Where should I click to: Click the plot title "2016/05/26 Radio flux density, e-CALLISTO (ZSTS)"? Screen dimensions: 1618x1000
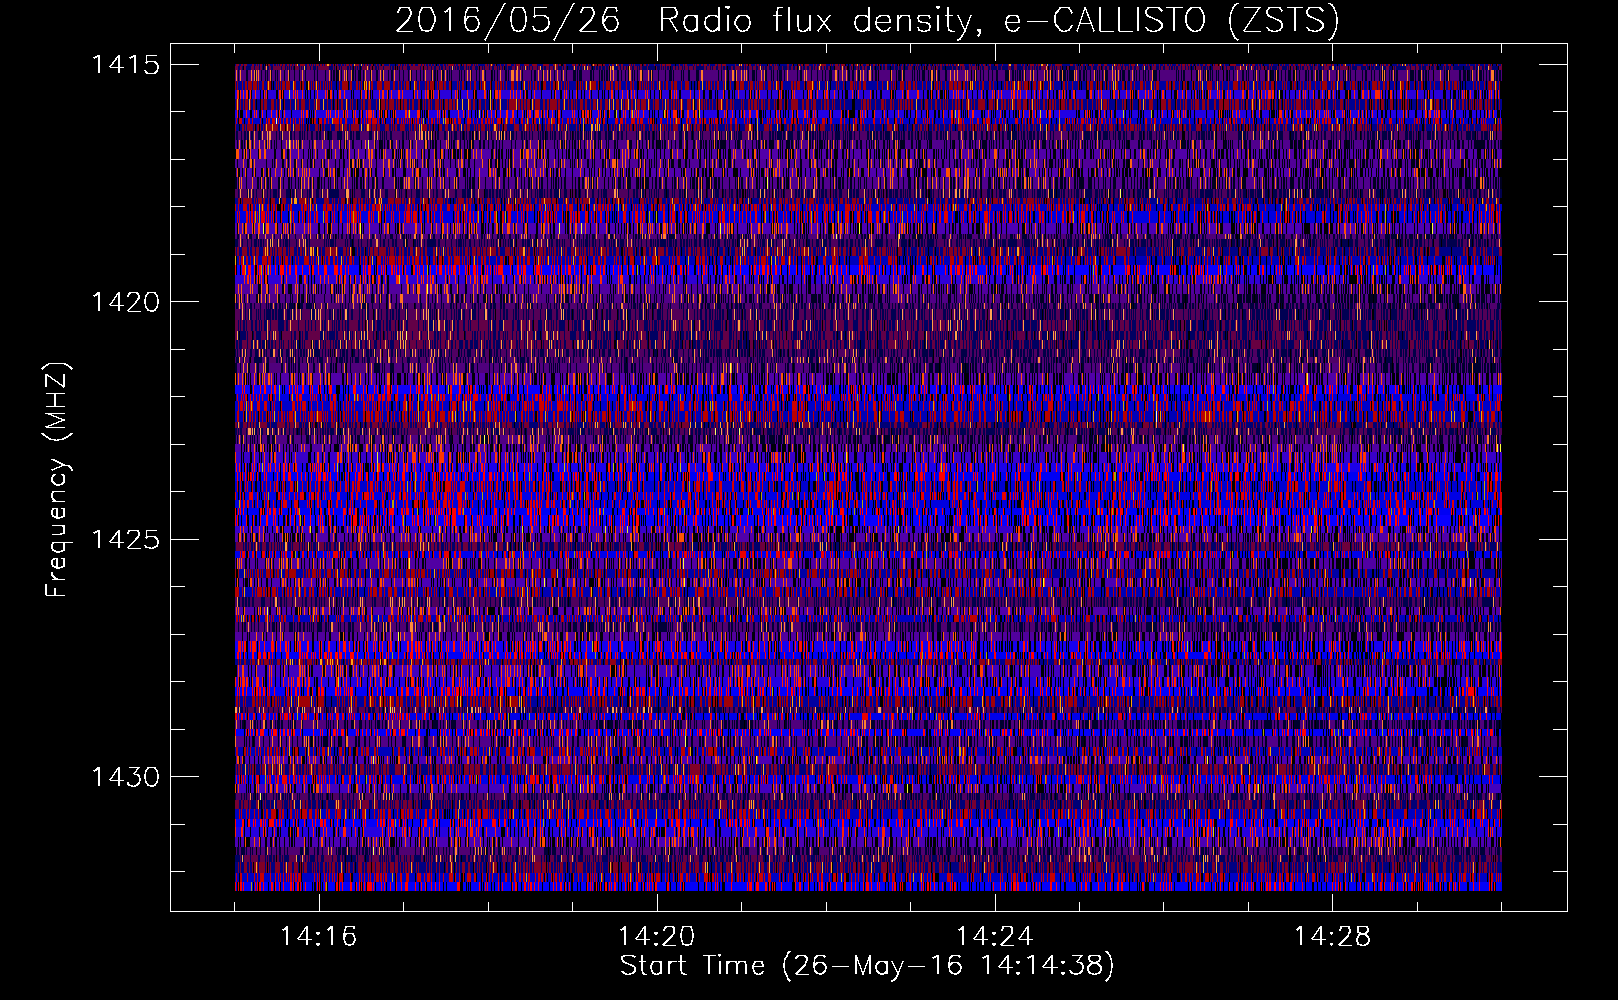(x=867, y=21)
